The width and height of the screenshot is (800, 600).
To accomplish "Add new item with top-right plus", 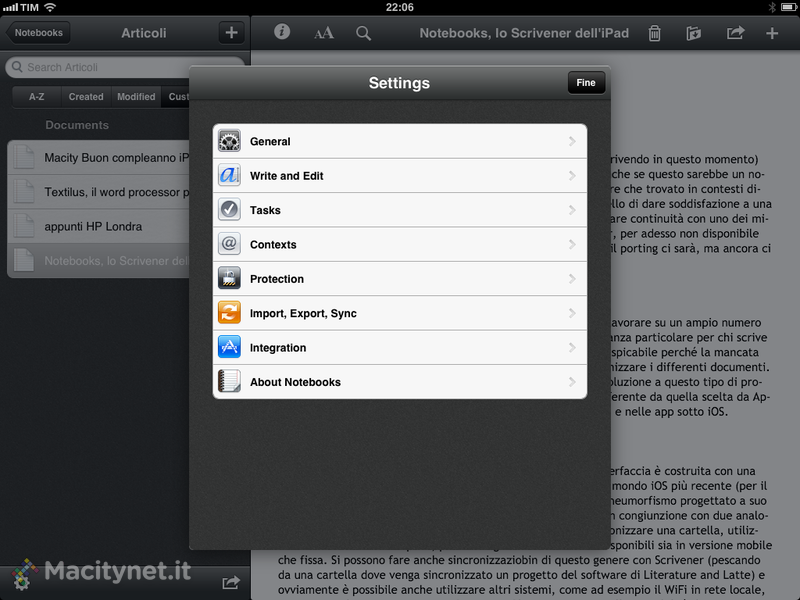I will [x=772, y=33].
